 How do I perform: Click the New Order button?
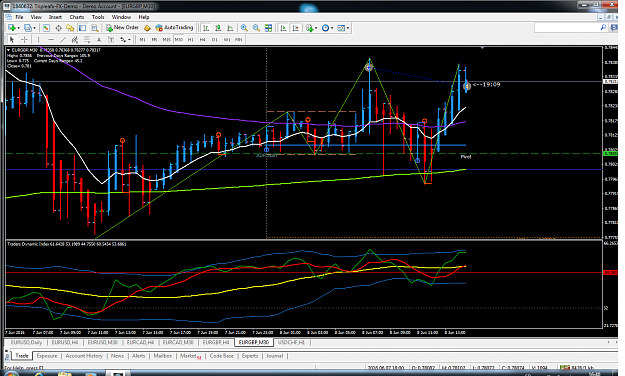(x=122, y=28)
